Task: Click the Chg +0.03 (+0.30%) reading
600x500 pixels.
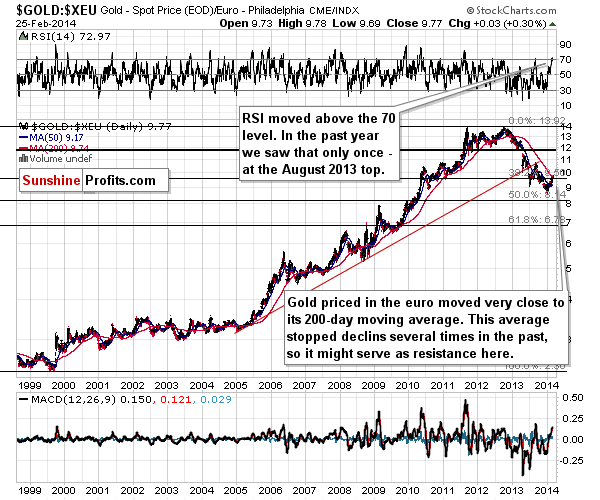Action: pos(497,24)
